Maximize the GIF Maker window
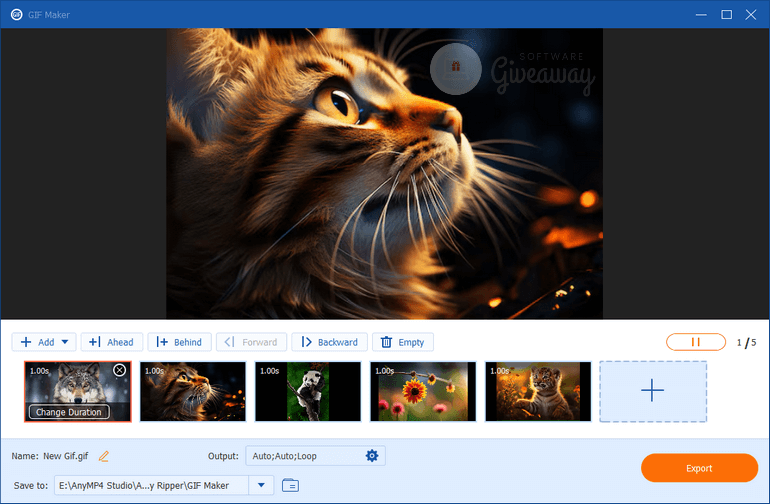 [x=726, y=15]
